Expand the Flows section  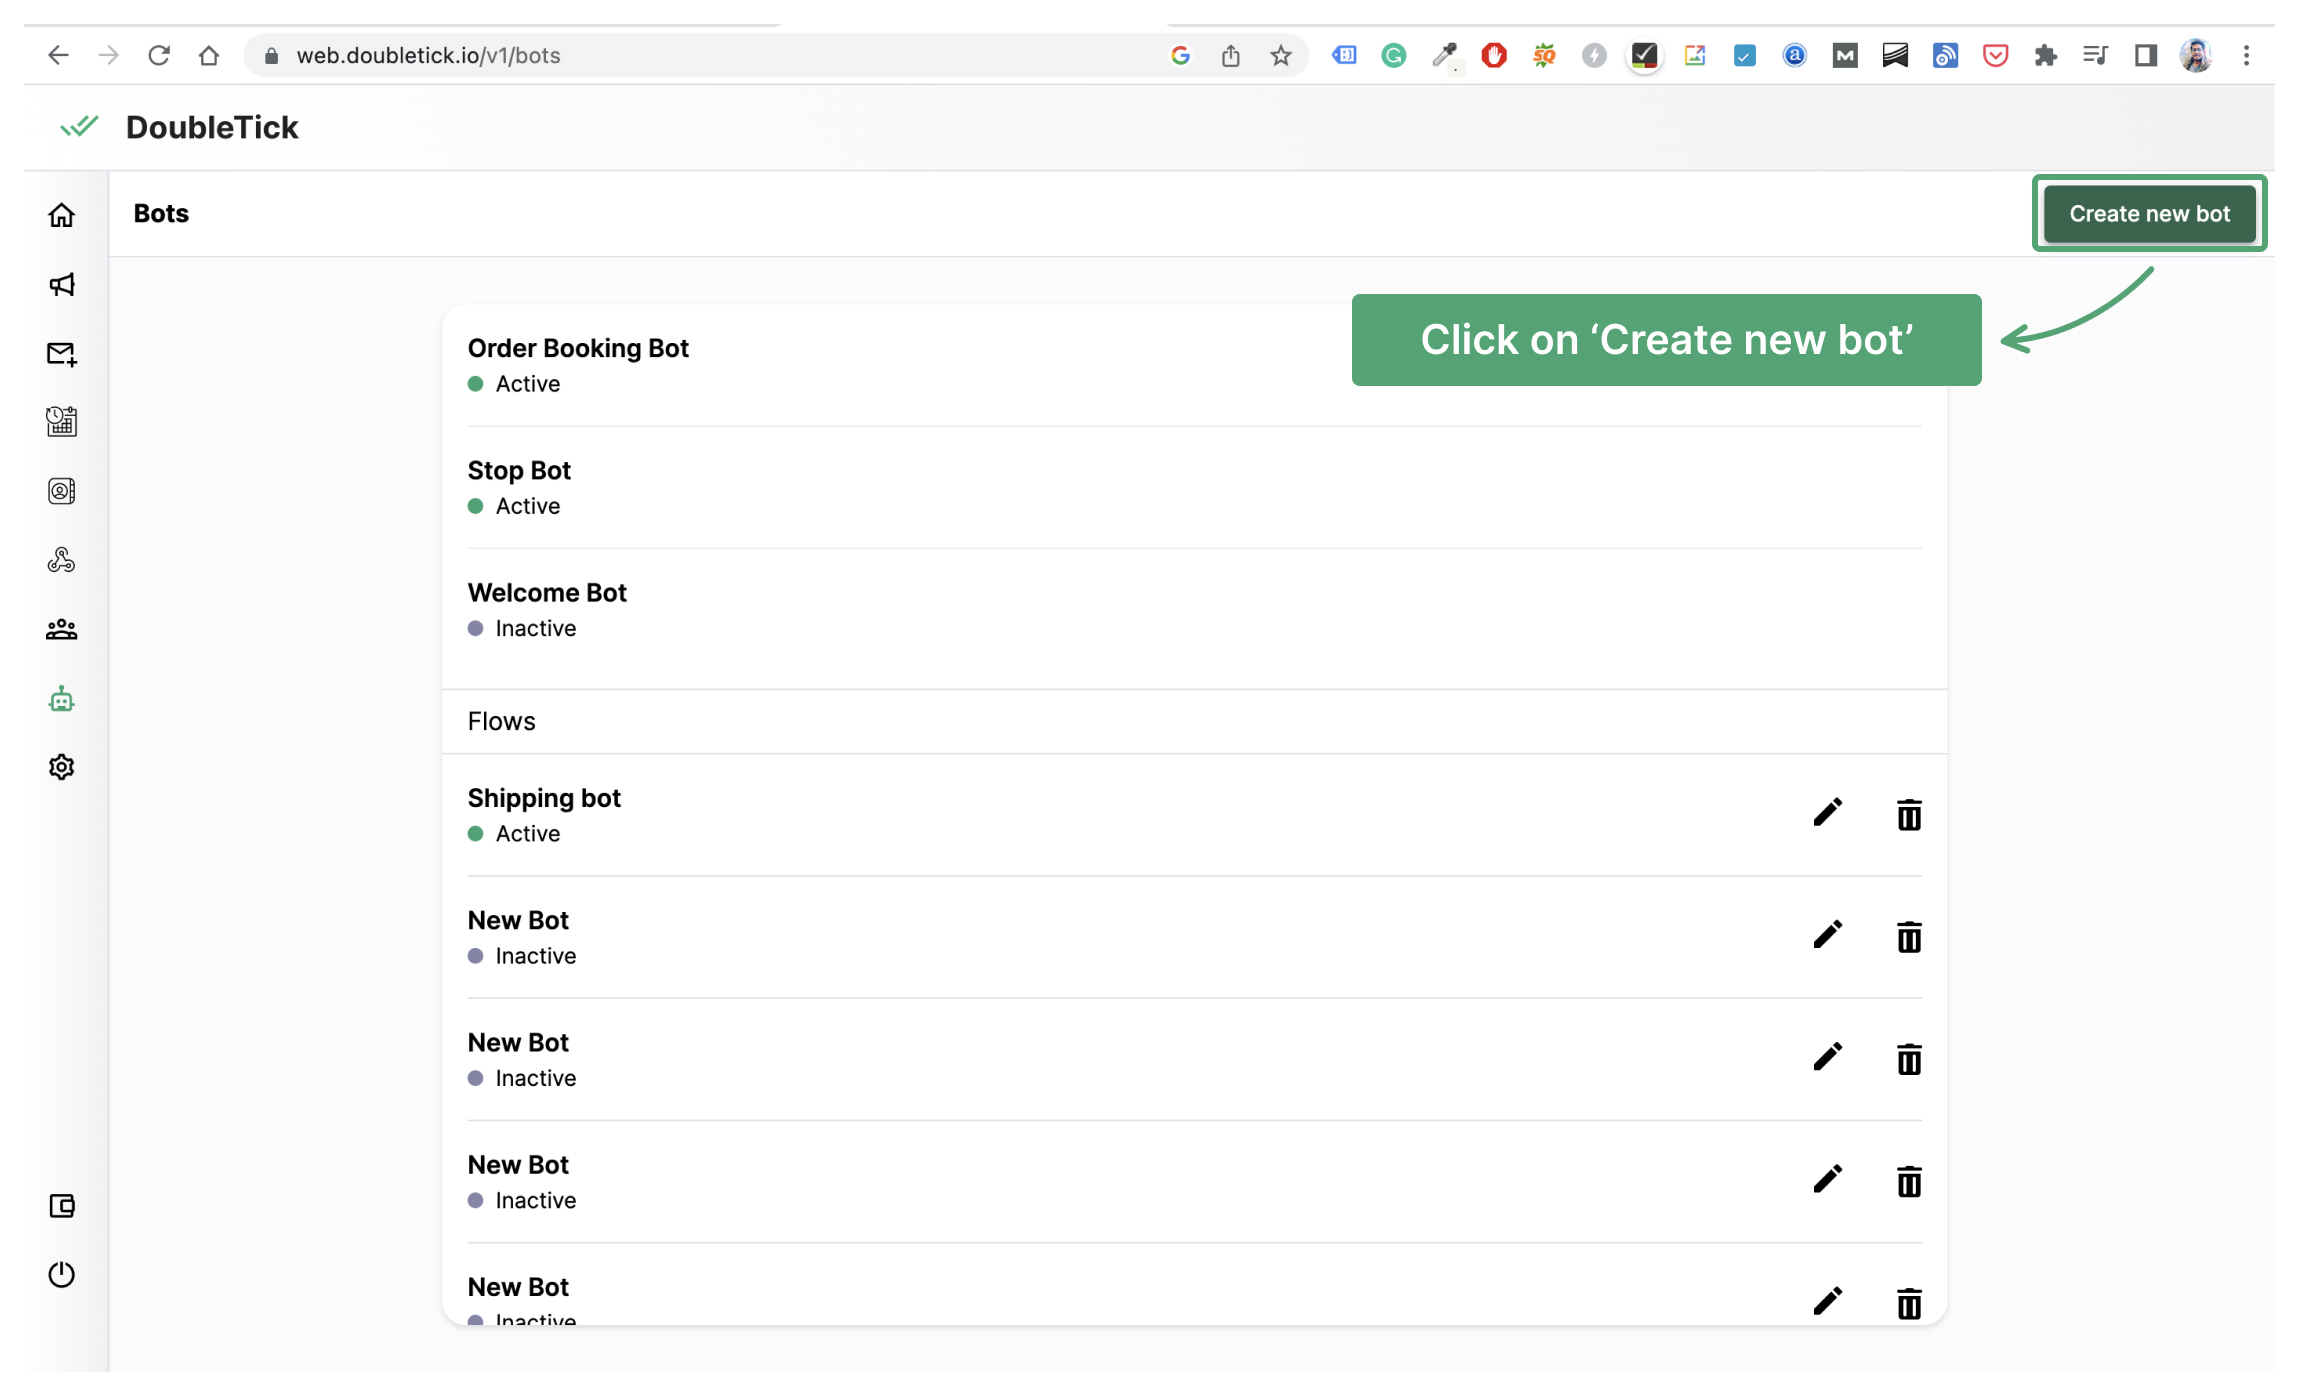(501, 719)
